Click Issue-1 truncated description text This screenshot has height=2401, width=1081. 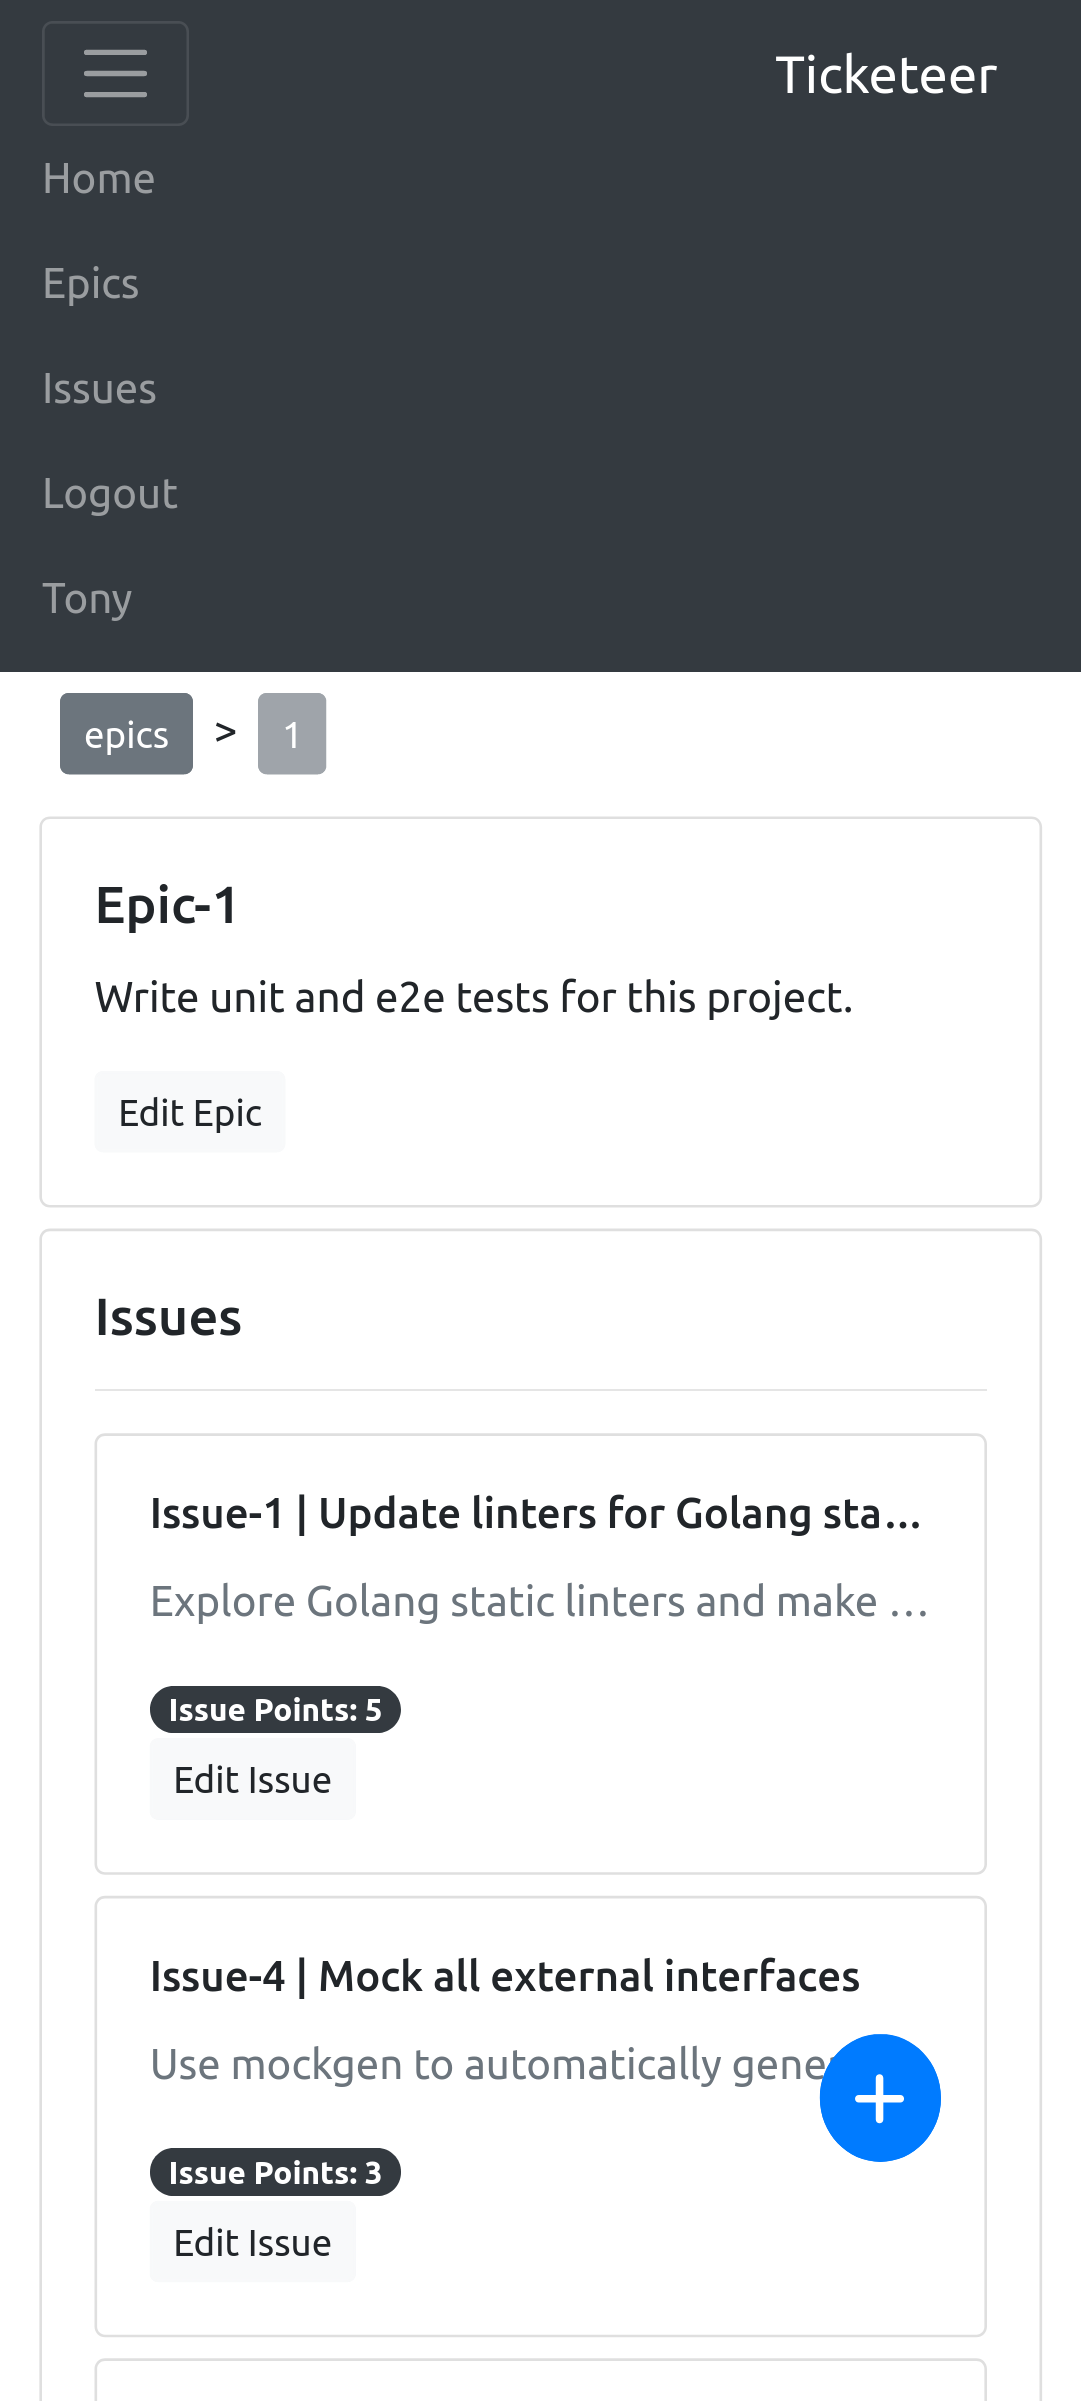540,1600
